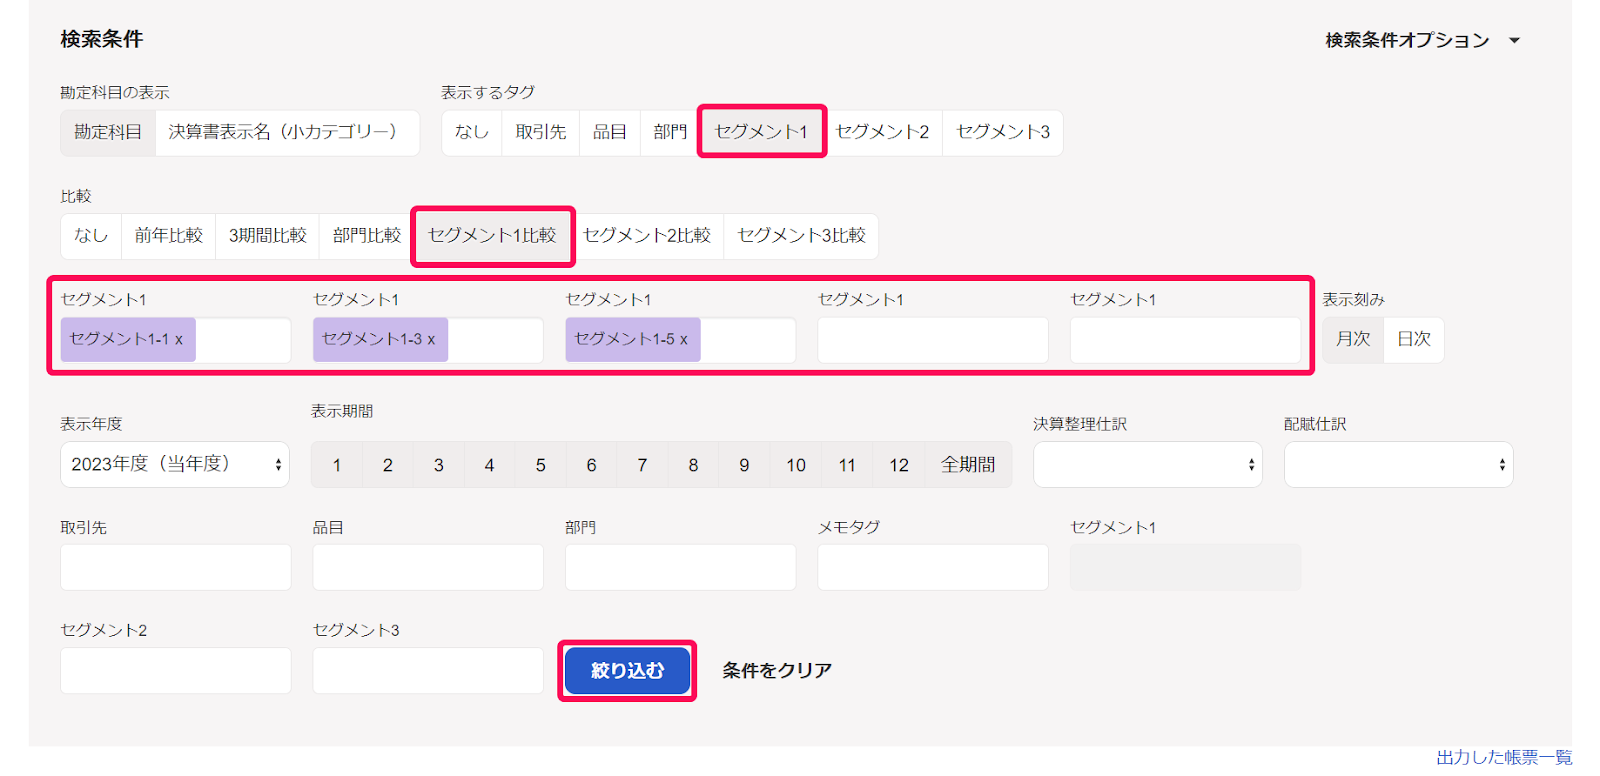Image resolution: width=1600 pixels, height=776 pixels.
Task: Select period month 7
Action: (643, 465)
